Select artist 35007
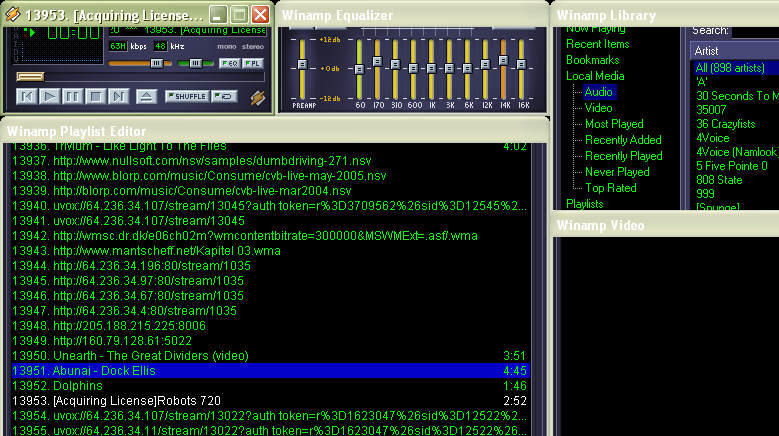Image resolution: width=779 pixels, height=436 pixels. 711,109
